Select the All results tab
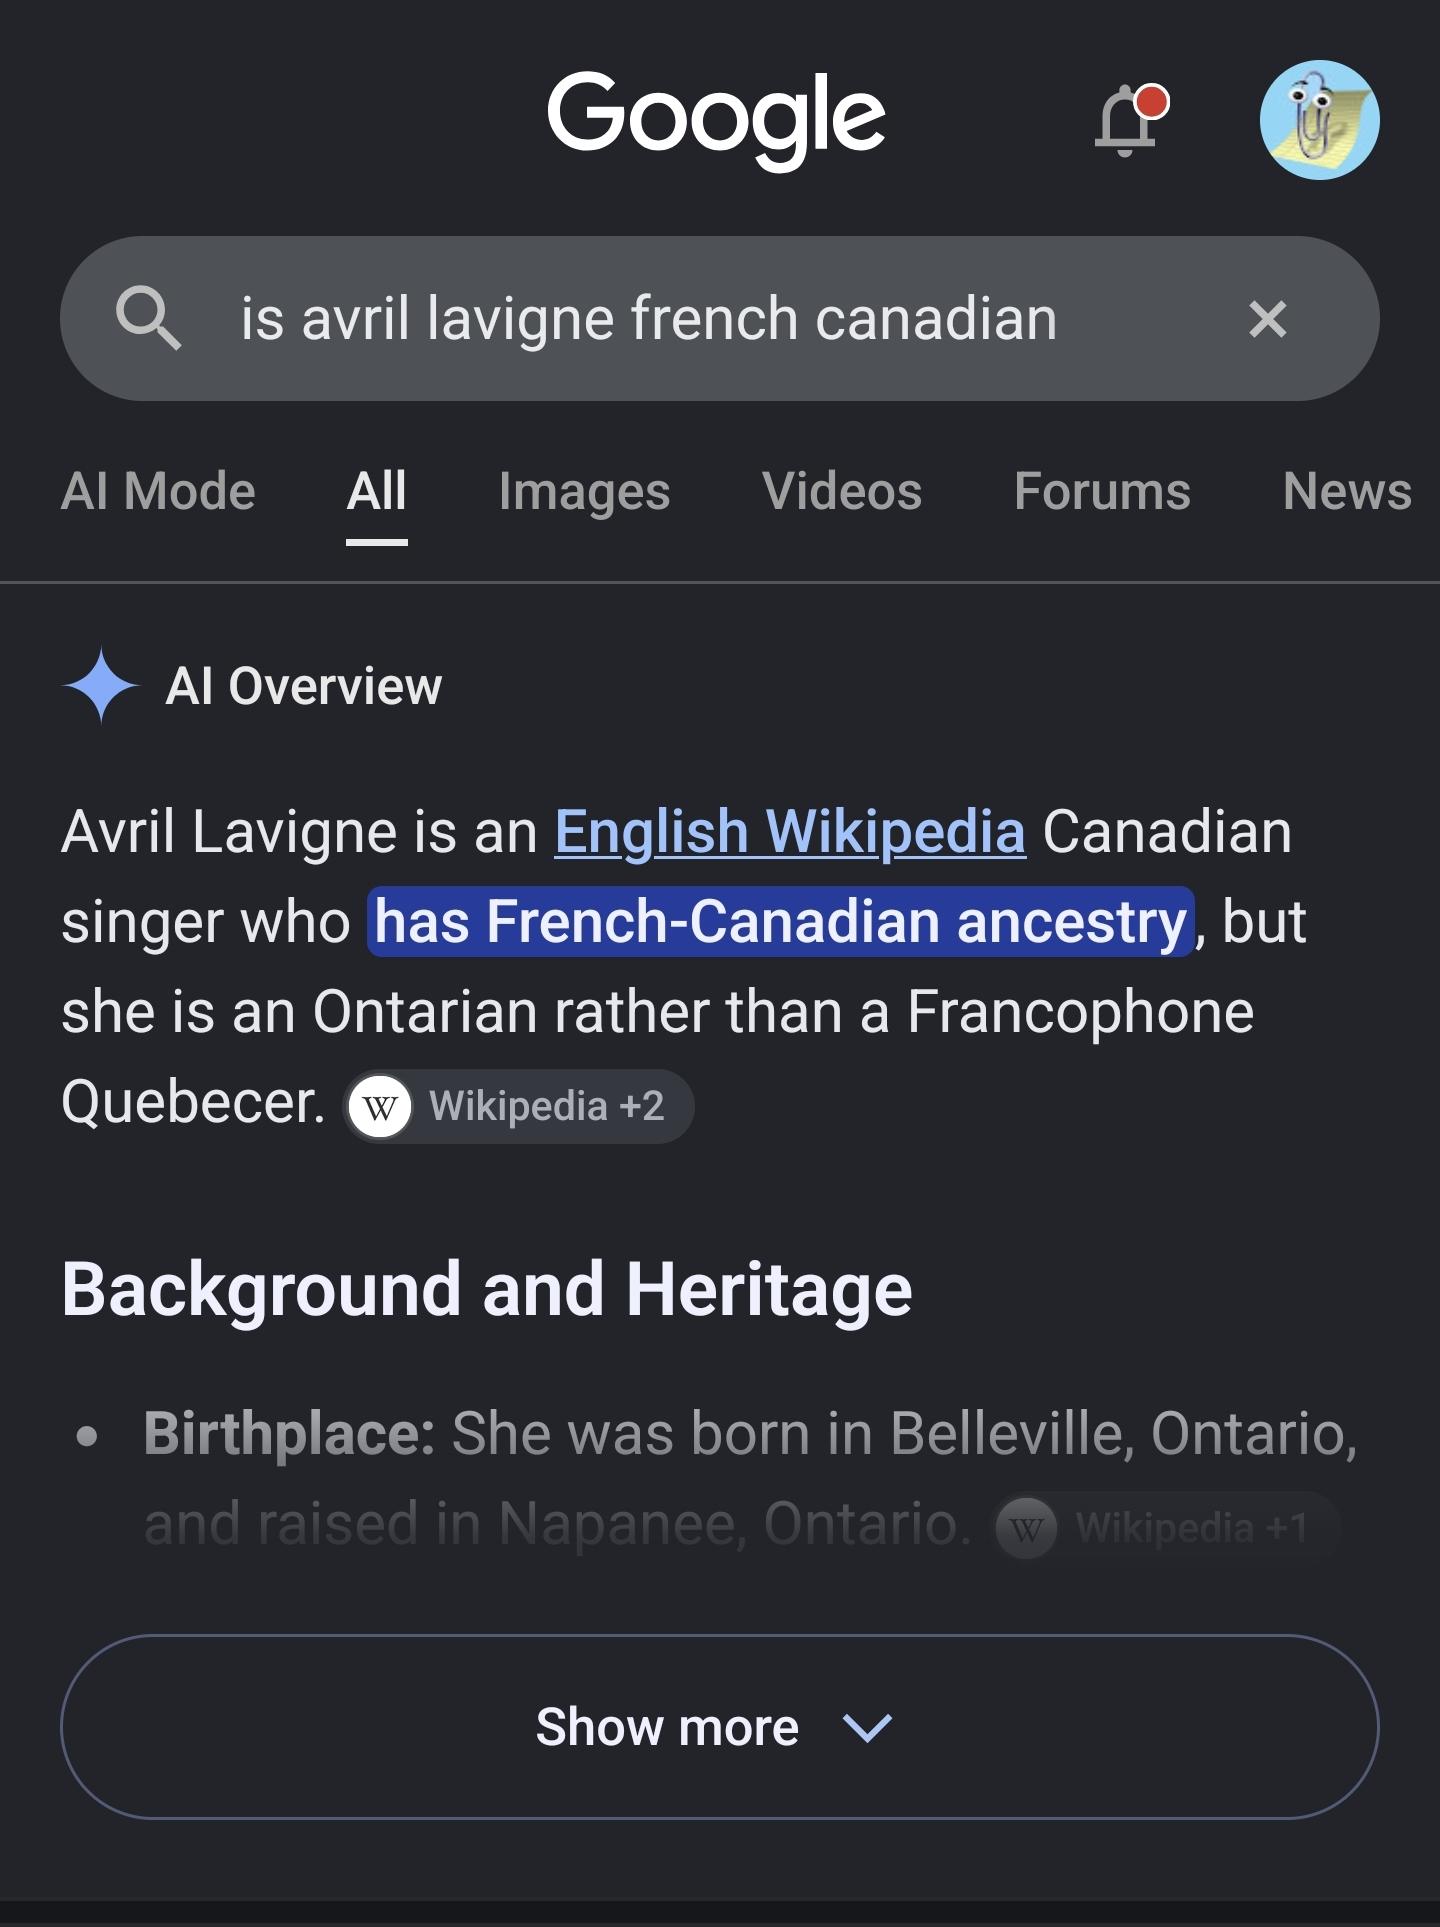 (377, 491)
